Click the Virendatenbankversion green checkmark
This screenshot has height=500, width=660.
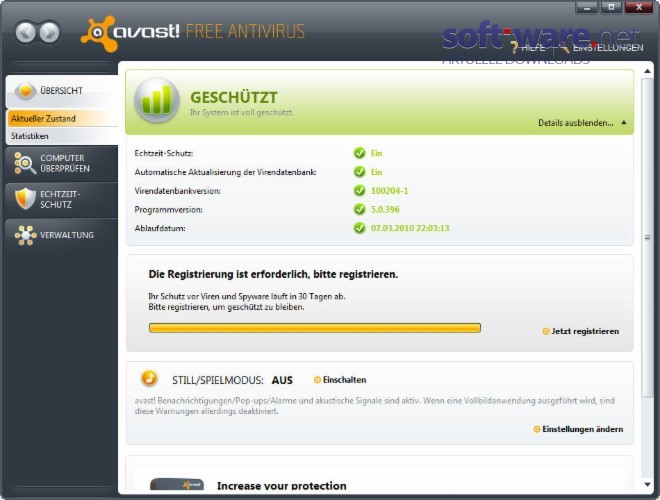click(x=359, y=191)
